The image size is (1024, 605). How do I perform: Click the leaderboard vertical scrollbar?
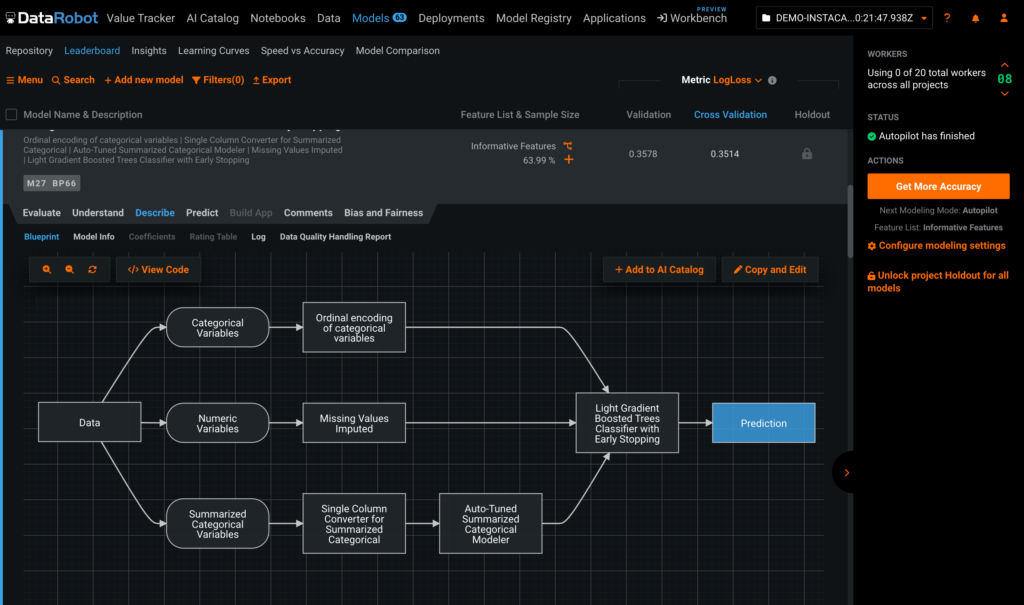[850, 222]
